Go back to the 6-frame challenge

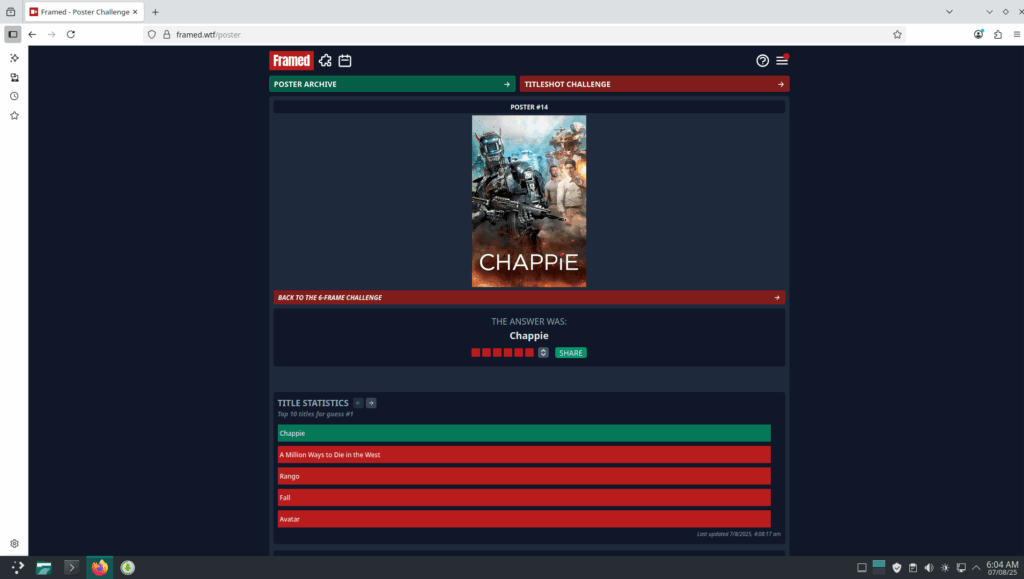[x=529, y=297]
